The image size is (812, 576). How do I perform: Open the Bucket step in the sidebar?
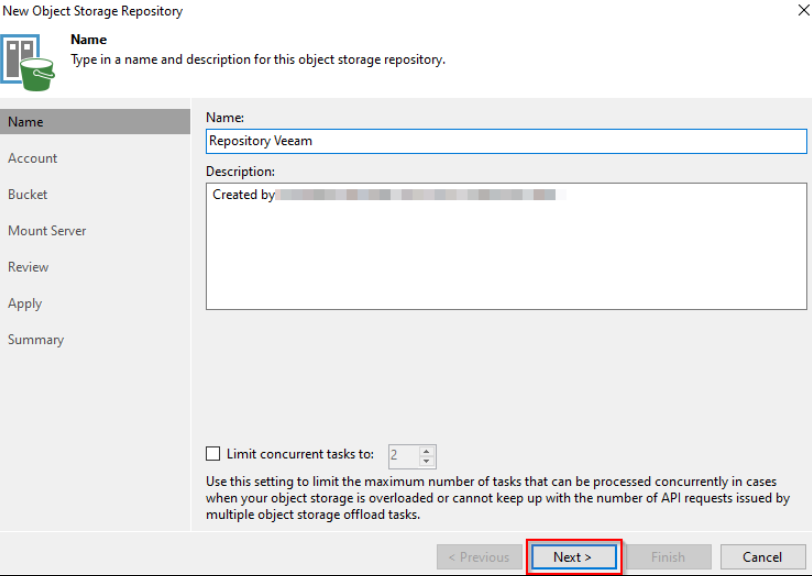point(28,194)
